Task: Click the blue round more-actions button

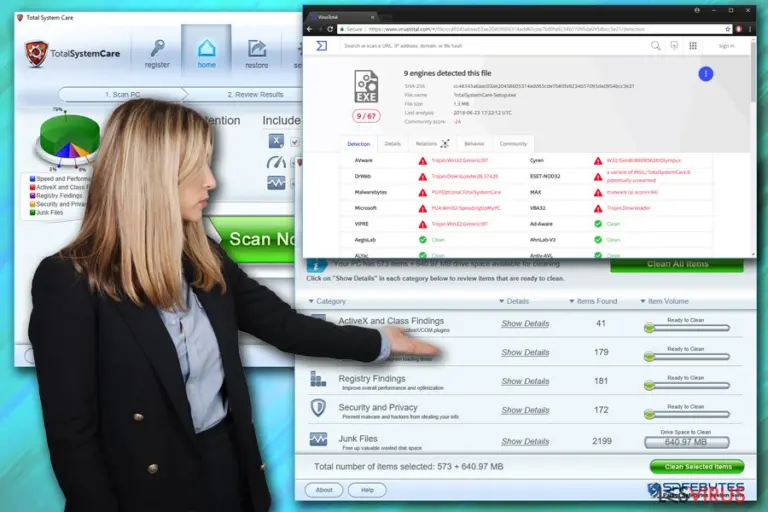Action: coord(706,74)
